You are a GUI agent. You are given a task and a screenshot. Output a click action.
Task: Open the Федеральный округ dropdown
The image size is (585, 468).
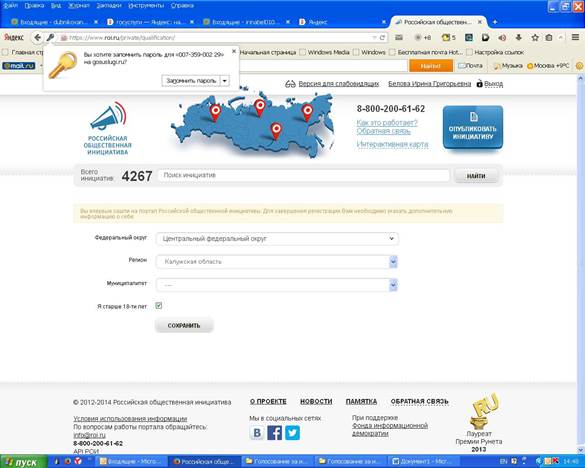point(277,239)
